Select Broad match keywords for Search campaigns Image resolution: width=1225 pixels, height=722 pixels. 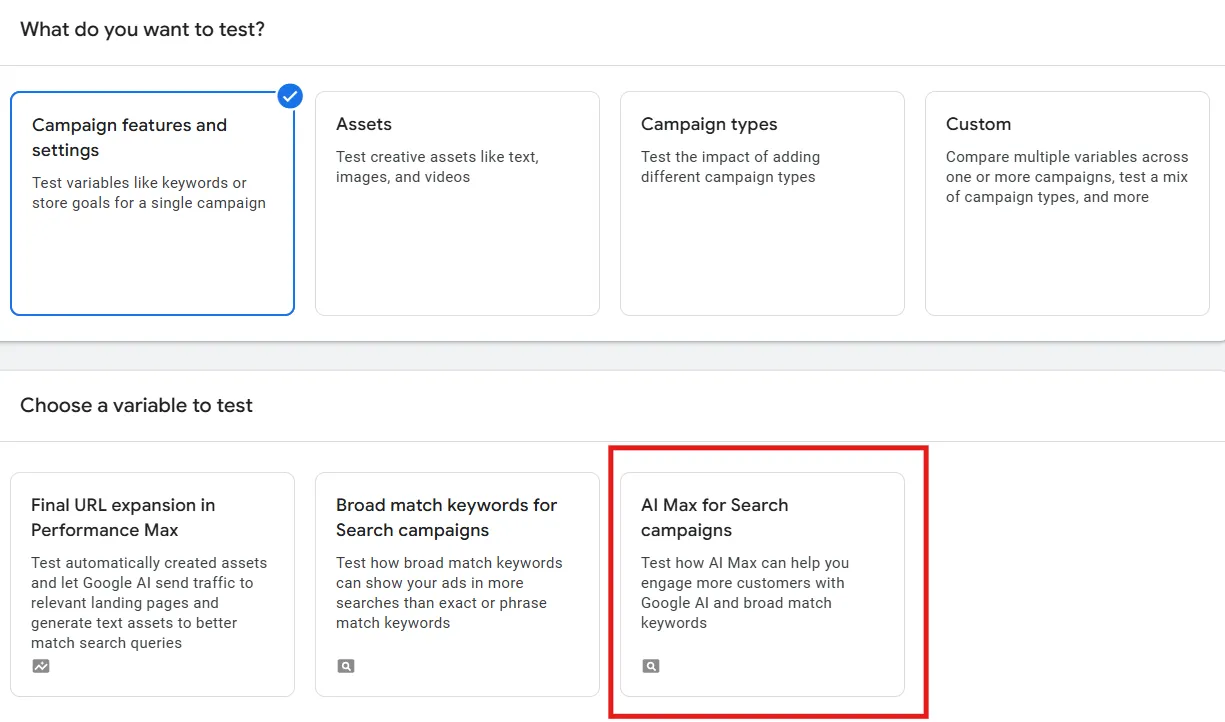click(x=457, y=584)
